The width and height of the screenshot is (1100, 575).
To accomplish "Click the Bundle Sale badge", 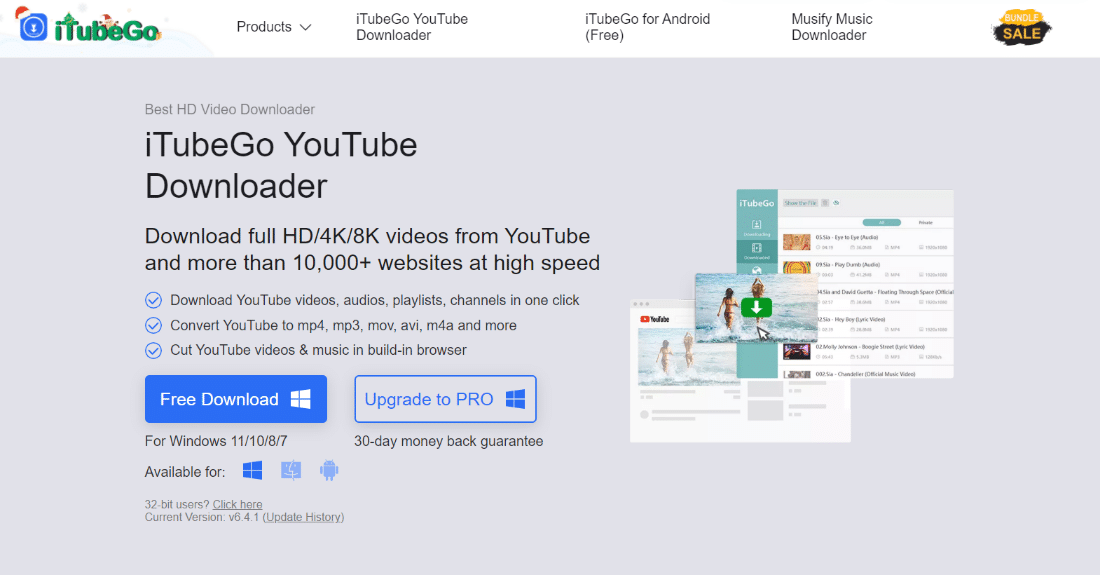I will [1021, 28].
